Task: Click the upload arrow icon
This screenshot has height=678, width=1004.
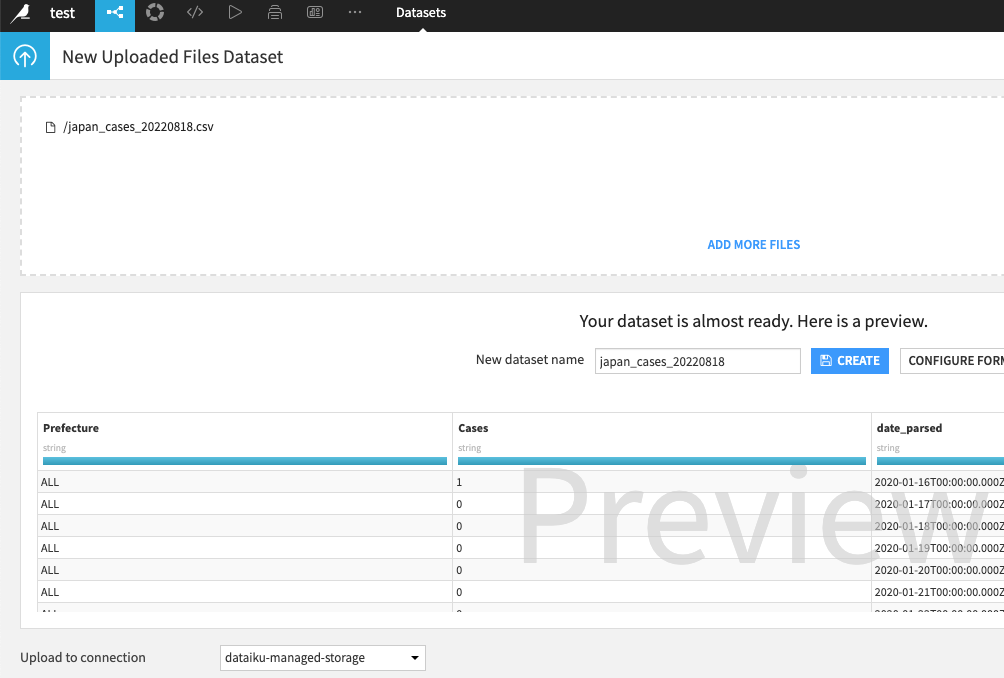Action: 25,56
